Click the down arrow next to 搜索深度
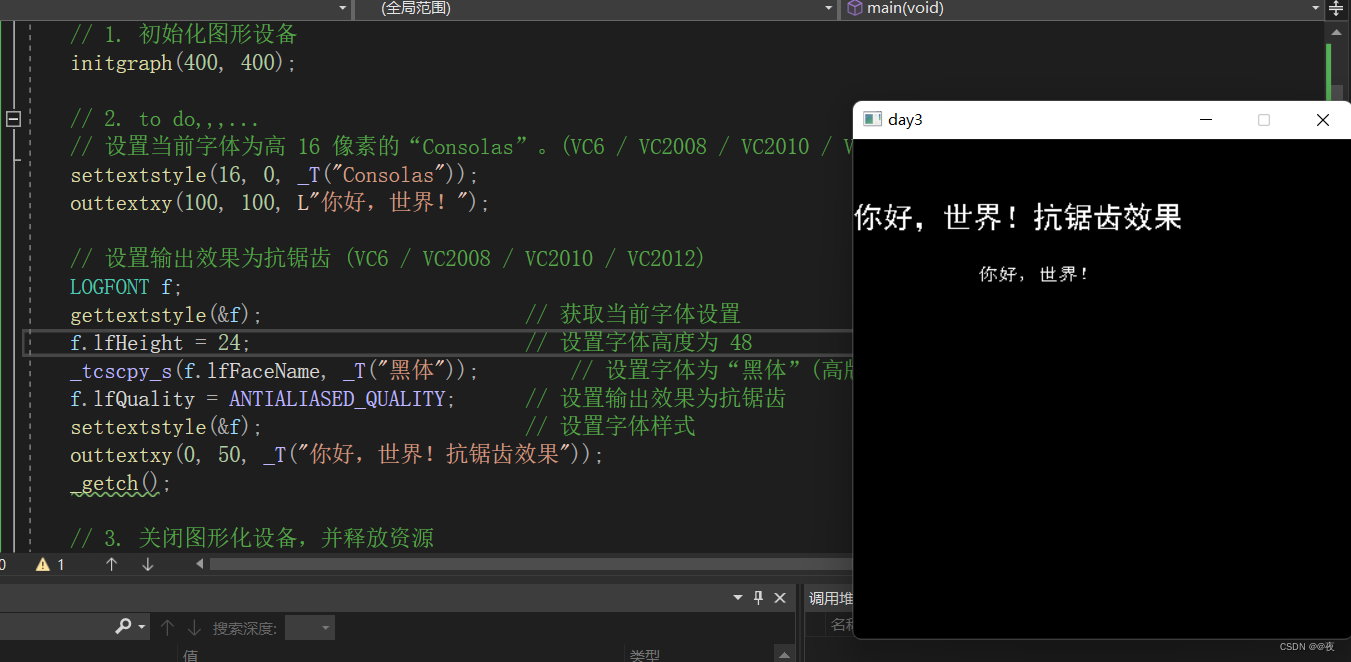The image size is (1351, 662). 193,627
